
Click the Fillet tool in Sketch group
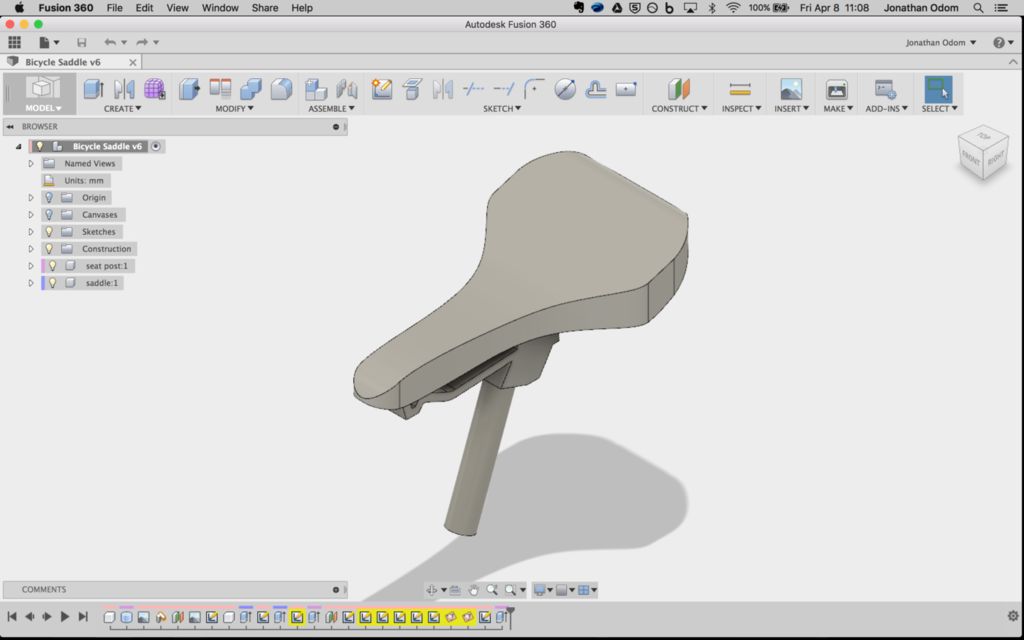[535, 89]
